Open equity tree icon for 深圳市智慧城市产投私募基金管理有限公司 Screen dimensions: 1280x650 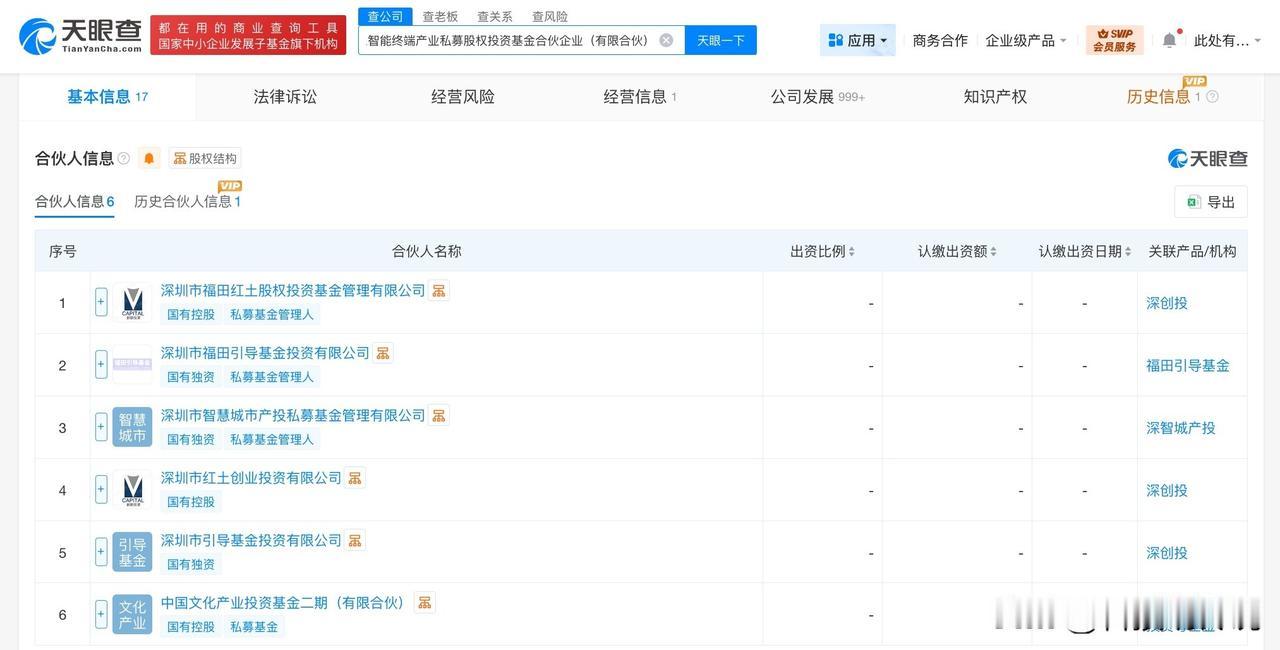(x=439, y=415)
